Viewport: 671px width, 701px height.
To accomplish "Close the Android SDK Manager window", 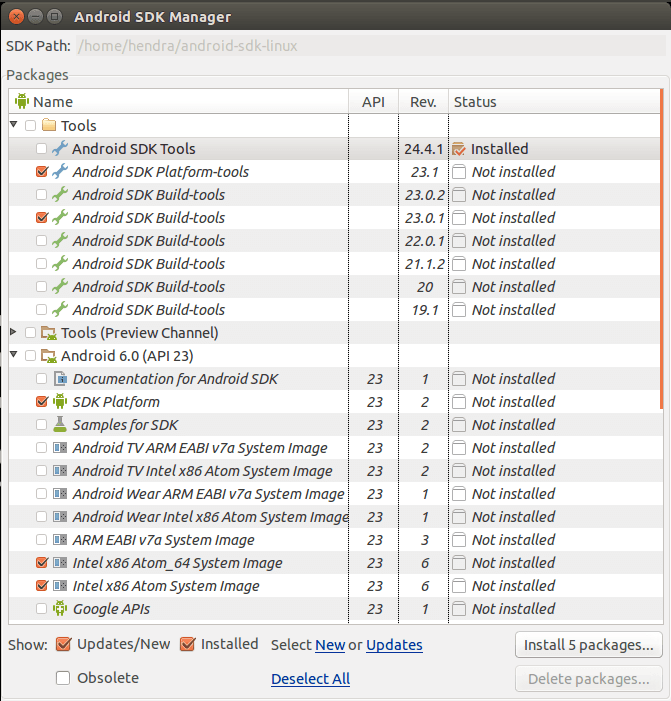I will tap(16, 17).
